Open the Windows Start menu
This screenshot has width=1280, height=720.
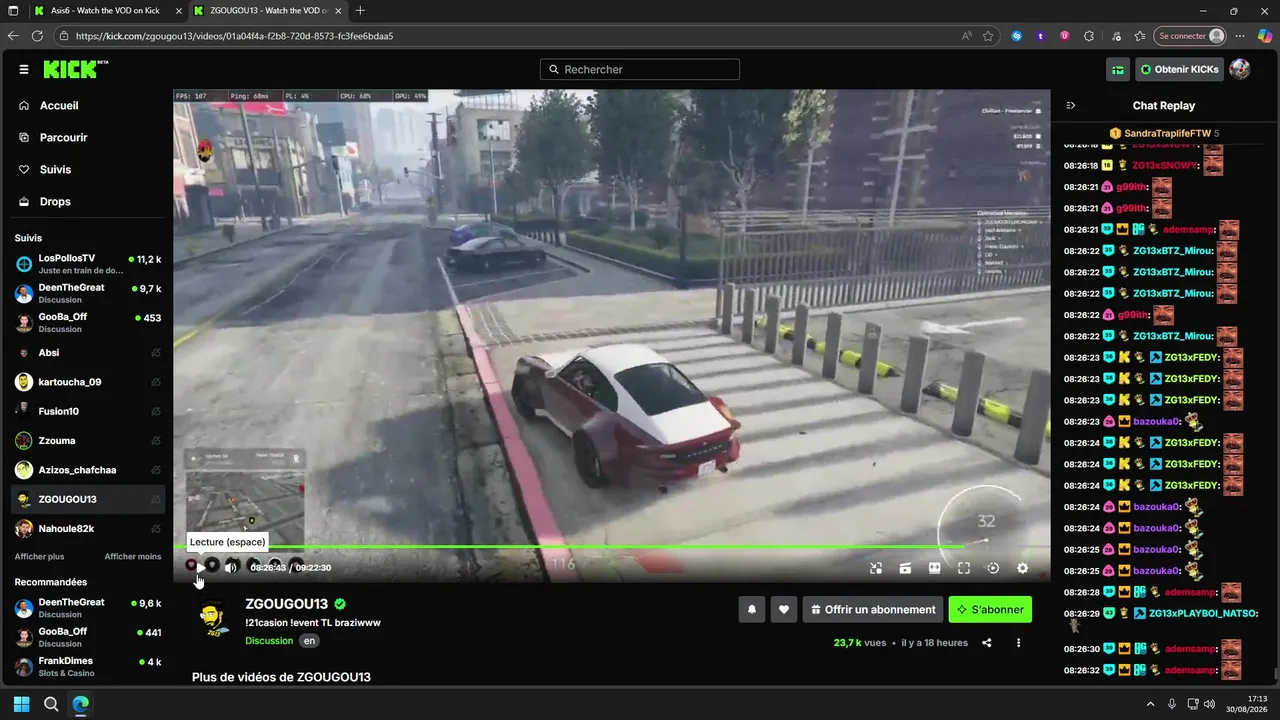pyautogui.click(x=22, y=704)
